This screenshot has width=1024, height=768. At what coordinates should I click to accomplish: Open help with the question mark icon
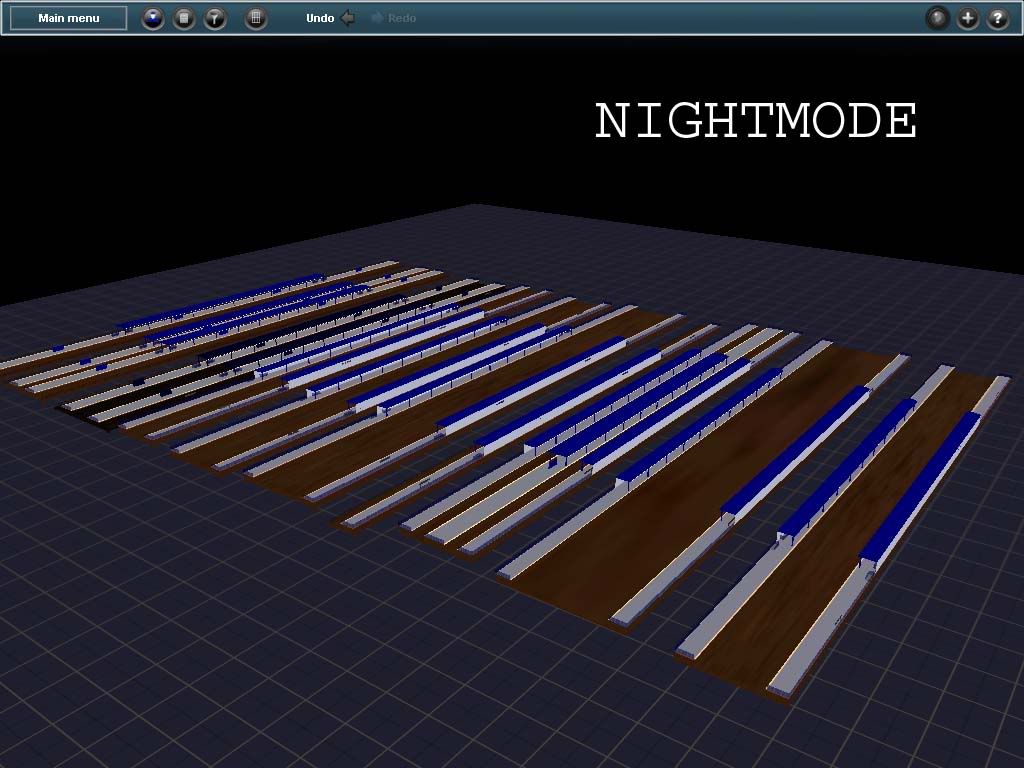tap(997, 18)
